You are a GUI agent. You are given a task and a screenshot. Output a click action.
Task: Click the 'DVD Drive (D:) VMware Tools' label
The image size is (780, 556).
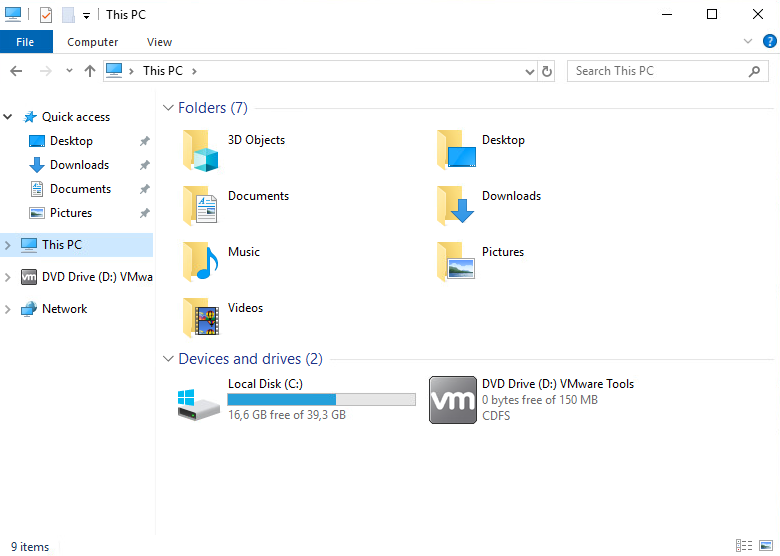(558, 384)
